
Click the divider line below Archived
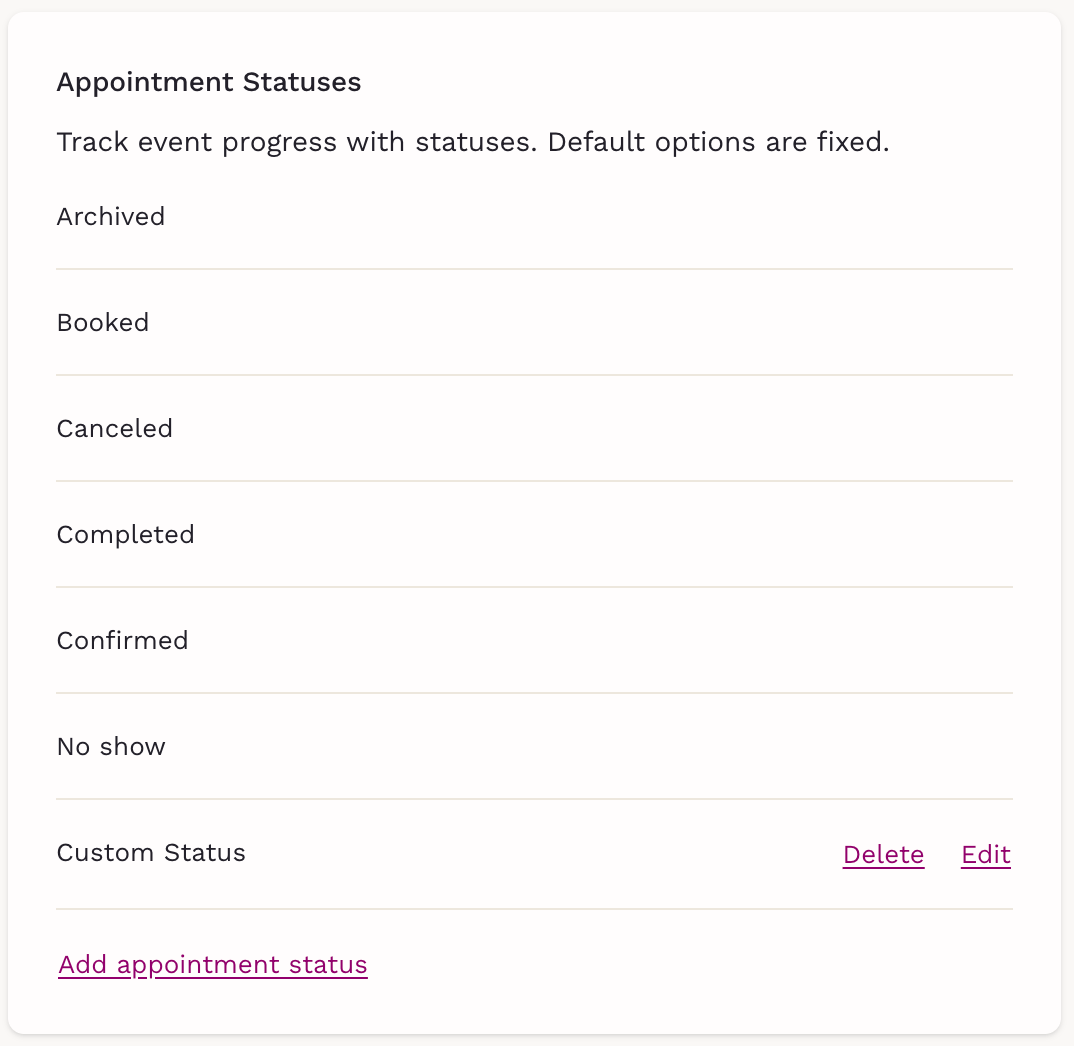click(x=534, y=269)
